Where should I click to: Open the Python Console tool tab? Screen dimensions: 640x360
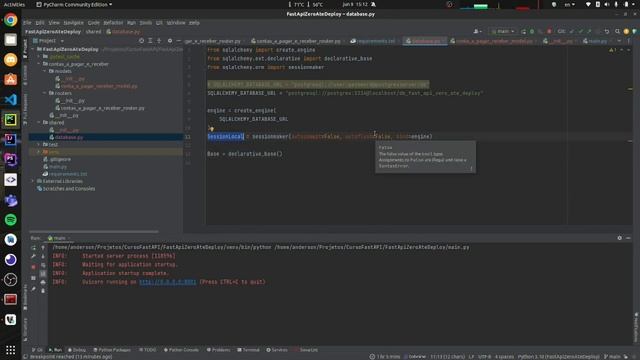pos(181,350)
